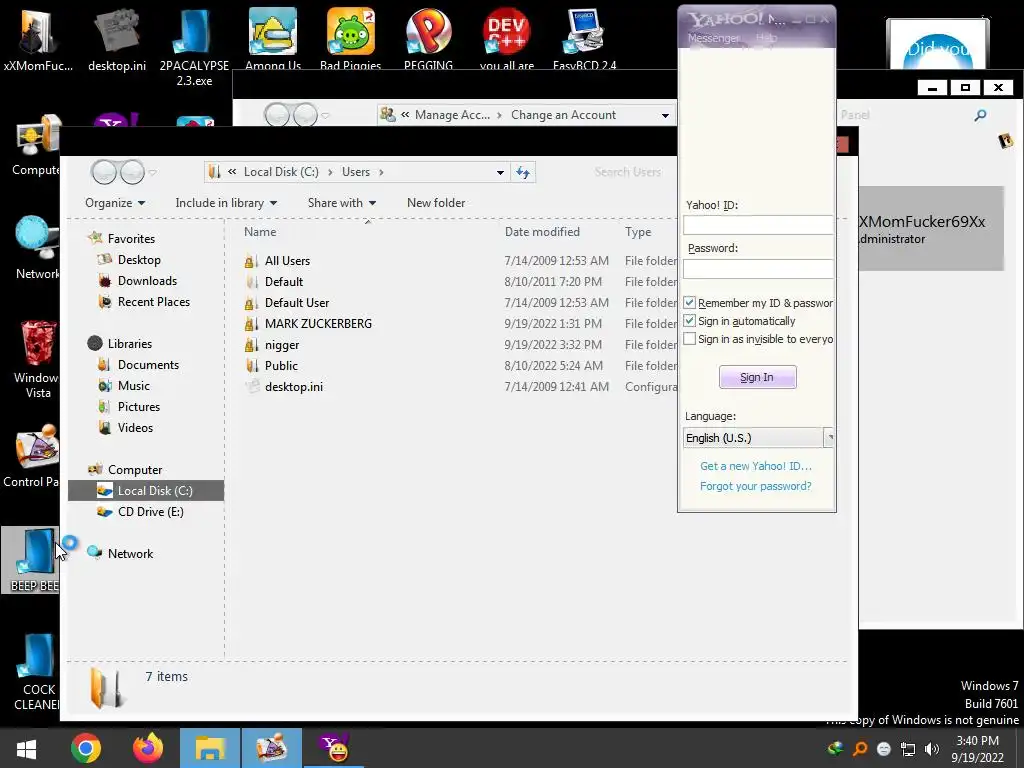This screenshot has height=768, width=1024.
Task: Open the Organize dropdown menu
Action: pyautogui.click(x=115, y=203)
